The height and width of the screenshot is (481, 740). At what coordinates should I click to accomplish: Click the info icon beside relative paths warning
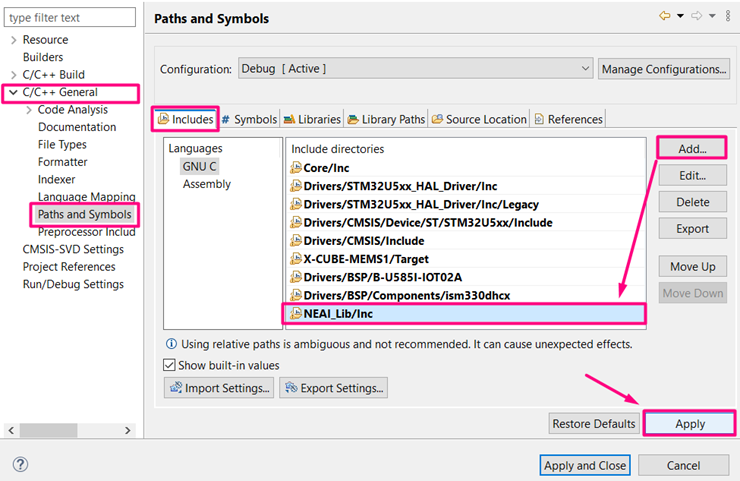[171, 344]
